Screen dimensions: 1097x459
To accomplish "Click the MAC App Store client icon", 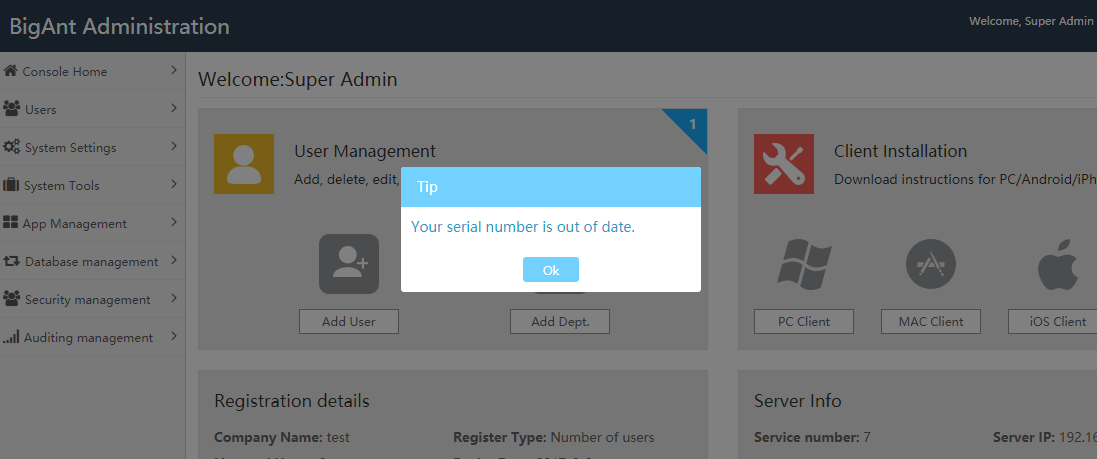I will [x=930, y=264].
